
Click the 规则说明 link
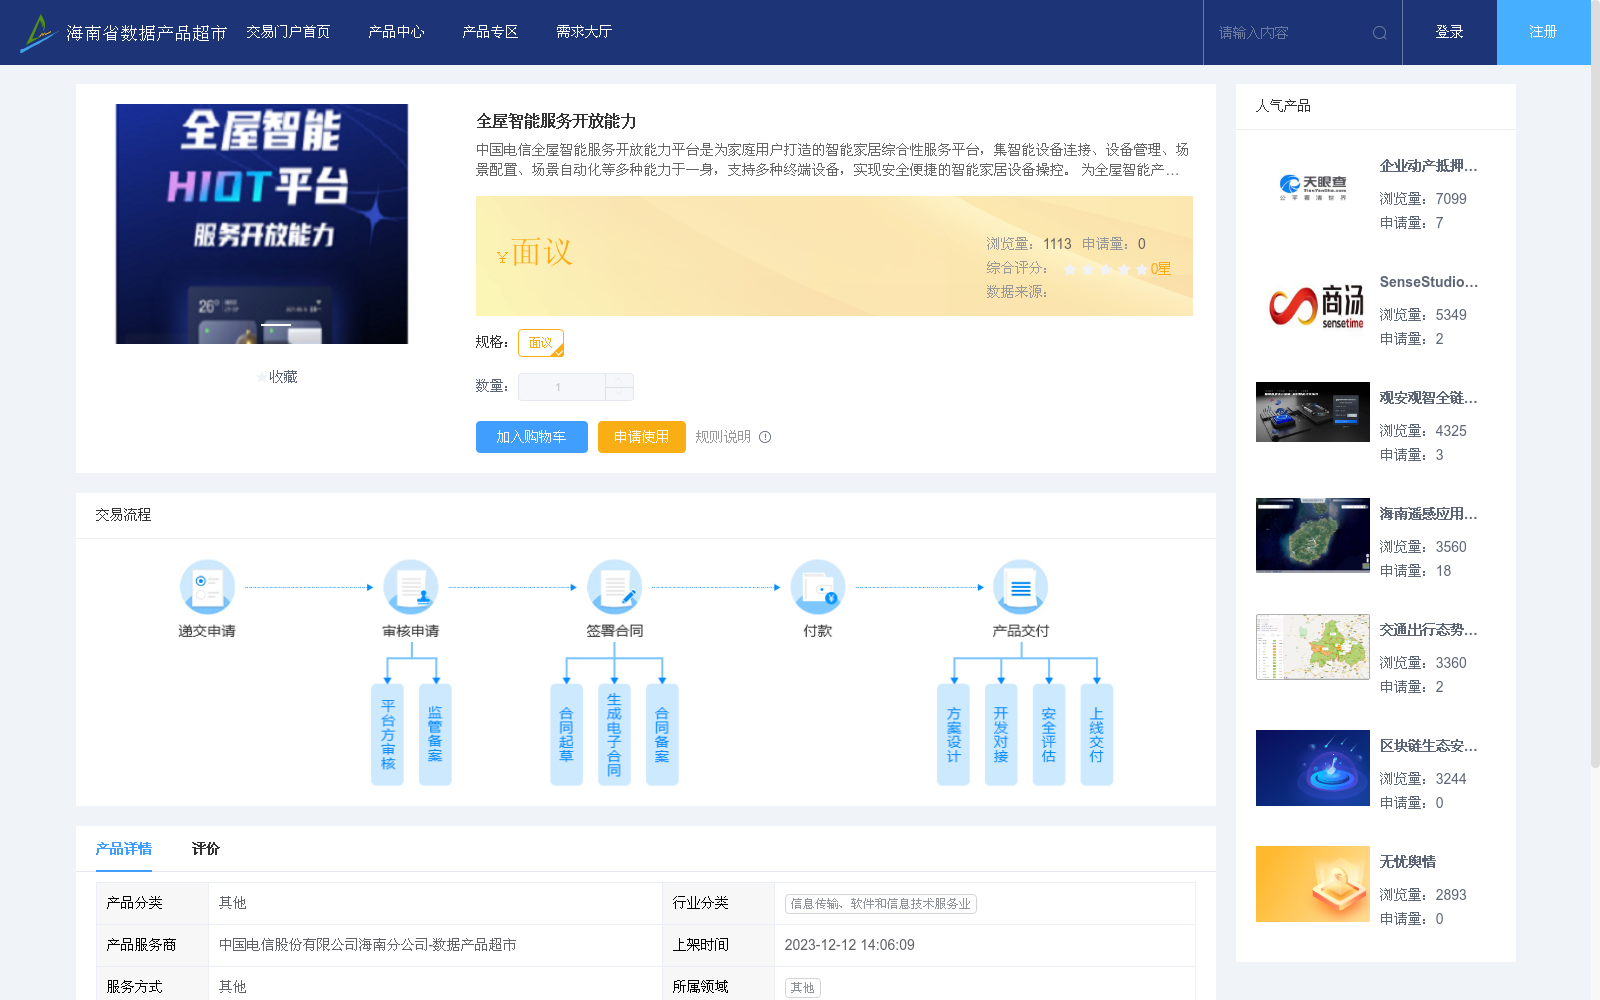723,437
